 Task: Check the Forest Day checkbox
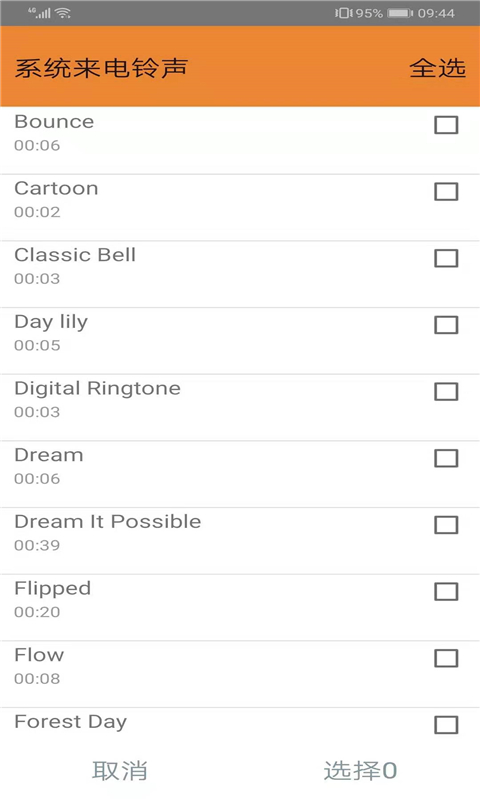(x=446, y=725)
